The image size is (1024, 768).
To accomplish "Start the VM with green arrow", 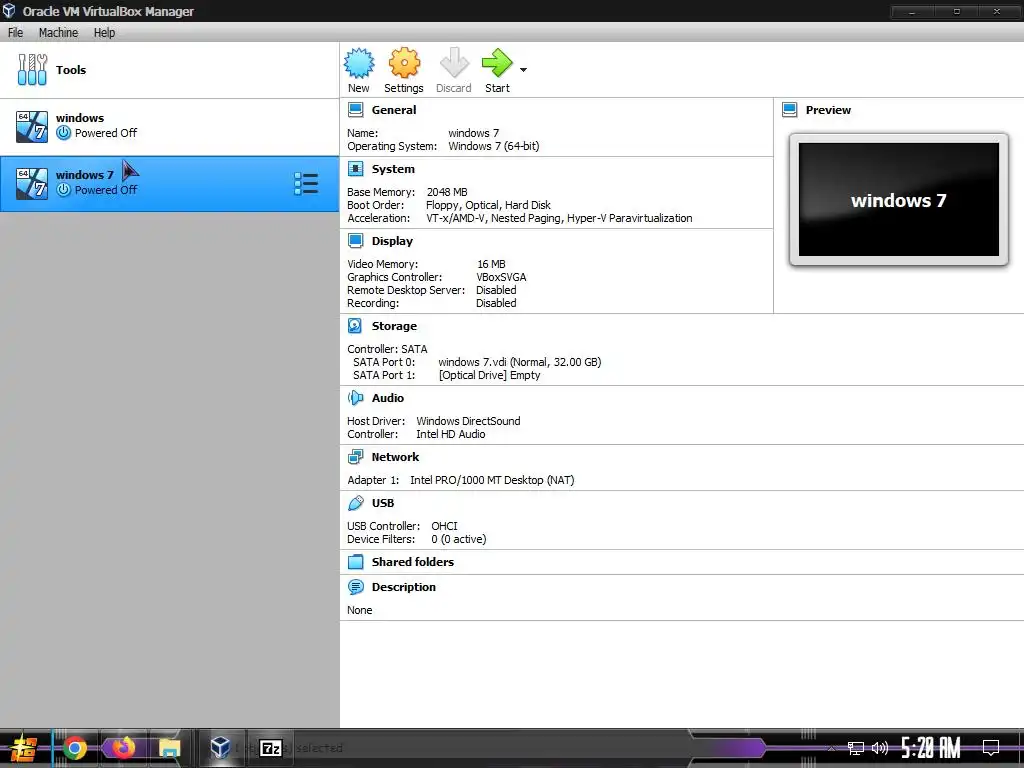I will [498, 63].
